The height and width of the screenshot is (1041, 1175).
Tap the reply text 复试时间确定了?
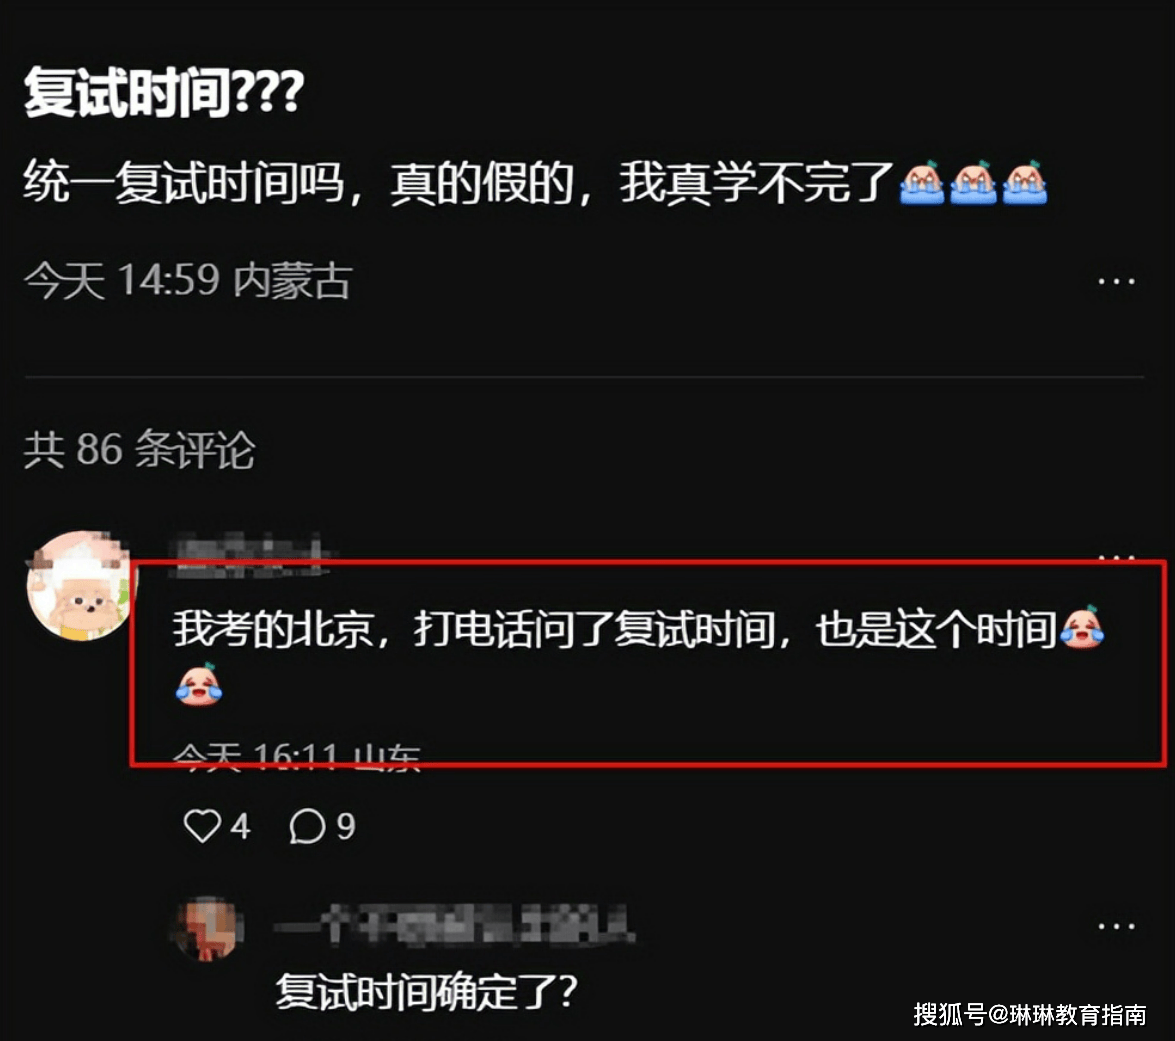coord(427,992)
